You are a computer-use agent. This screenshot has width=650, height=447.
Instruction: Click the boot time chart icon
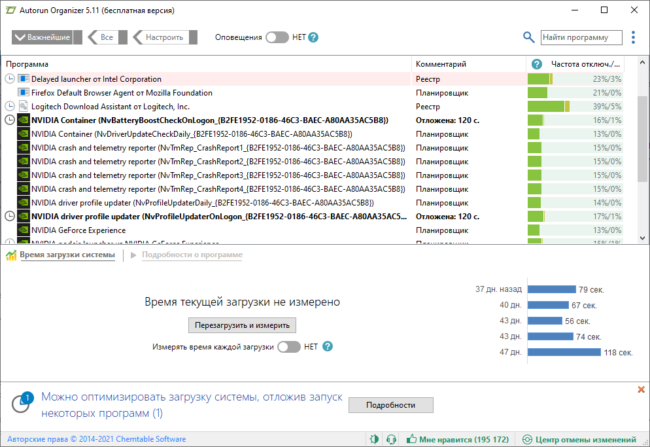tap(11, 255)
